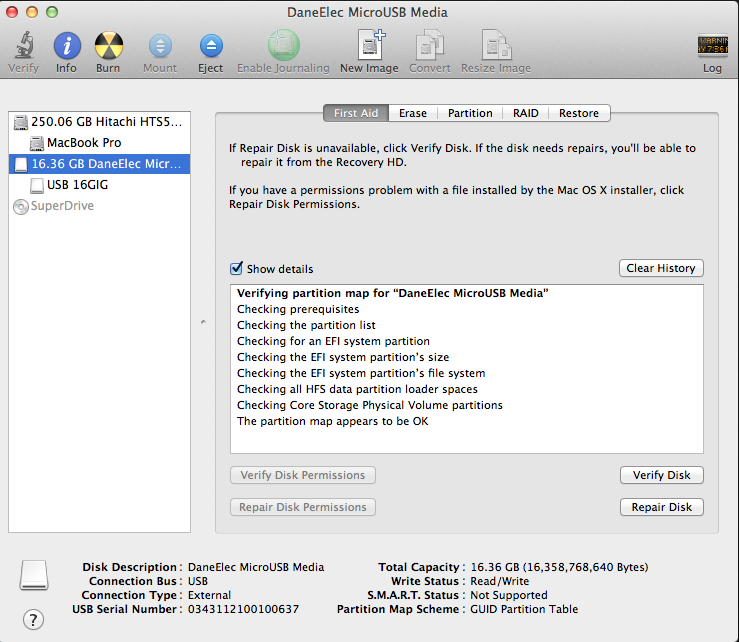Open the Log viewer icon
Screen dimensions: 739x642
tap(713, 46)
